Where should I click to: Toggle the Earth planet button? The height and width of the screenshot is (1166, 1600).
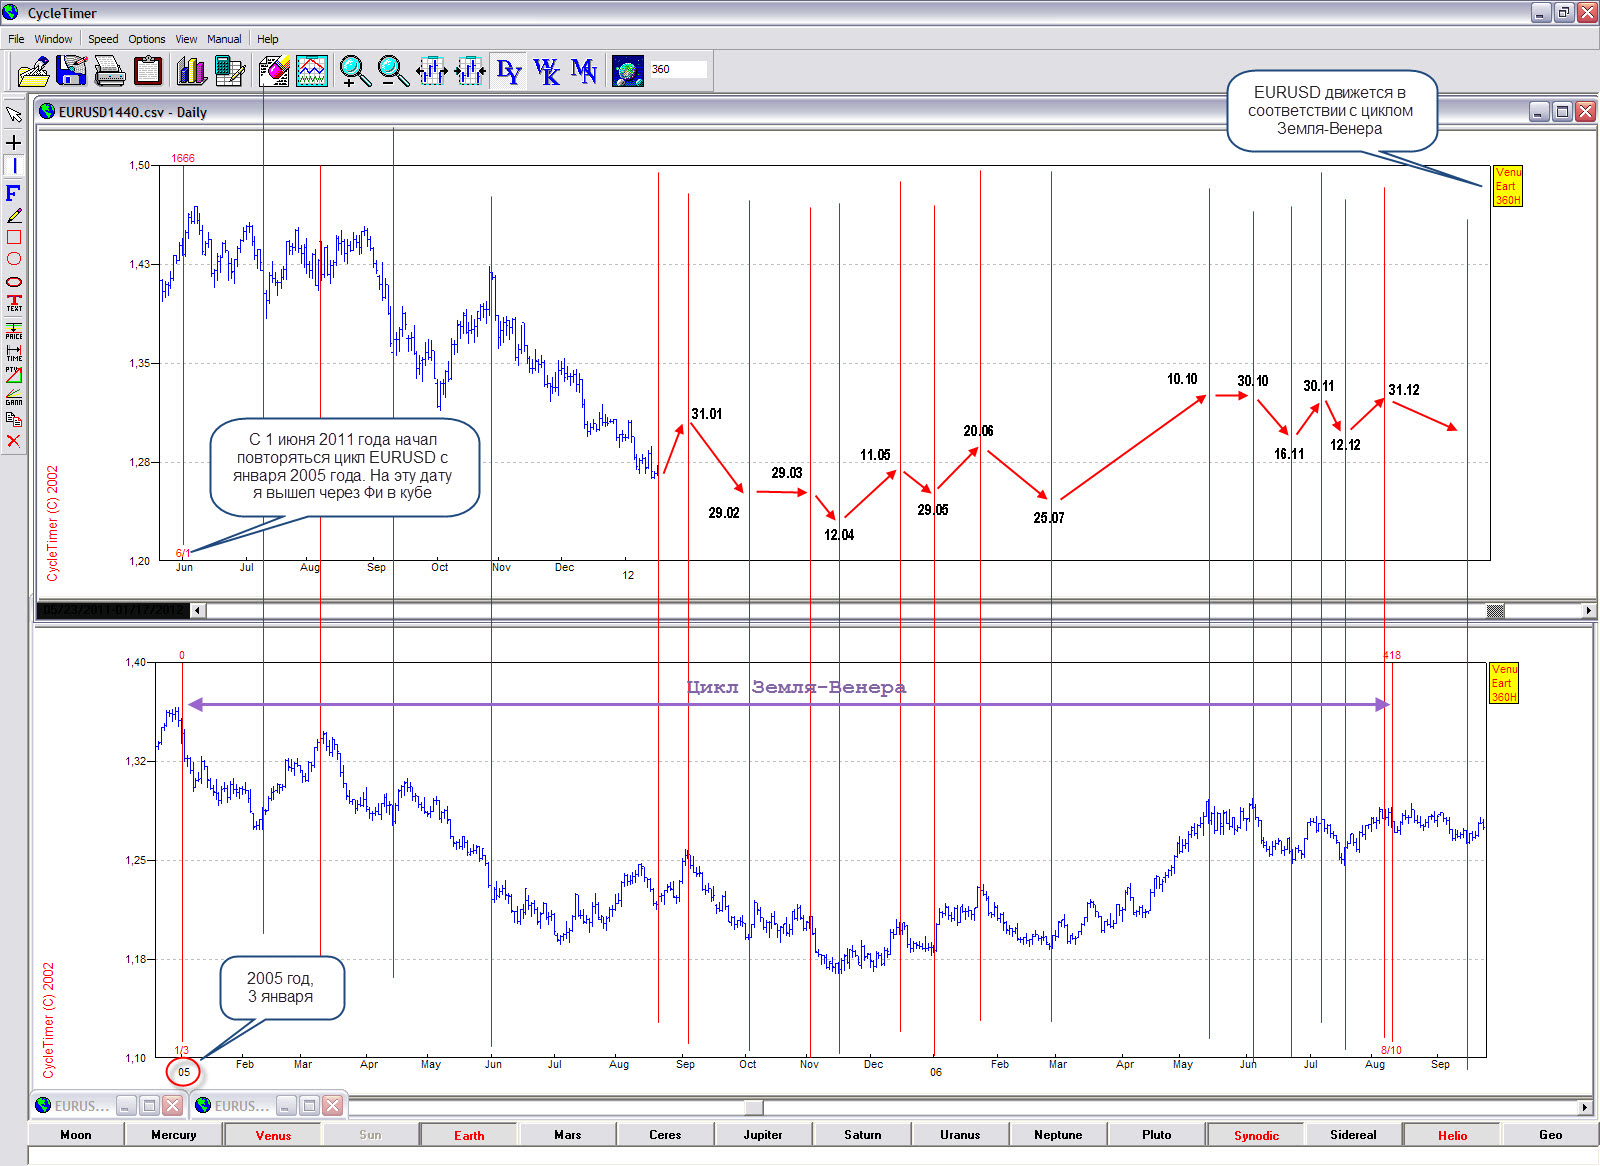(x=469, y=1135)
